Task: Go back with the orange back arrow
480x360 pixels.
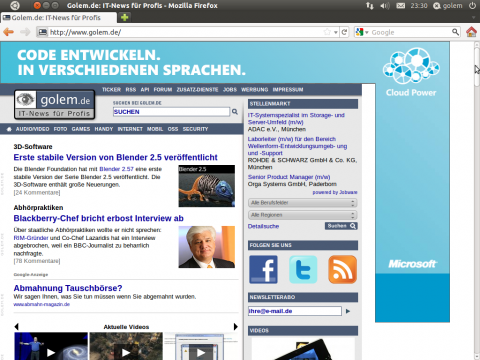Action: [8, 32]
